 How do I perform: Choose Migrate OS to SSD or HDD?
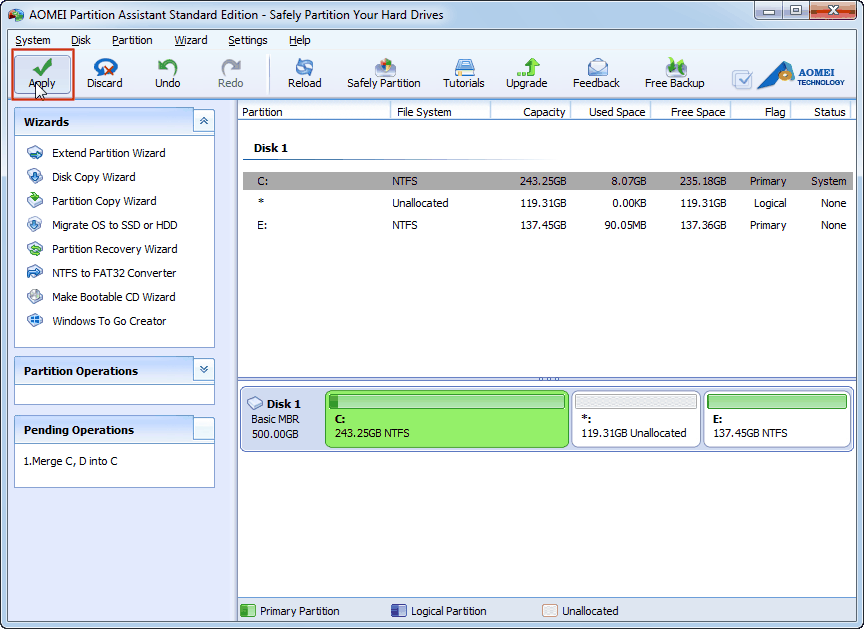(x=115, y=225)
